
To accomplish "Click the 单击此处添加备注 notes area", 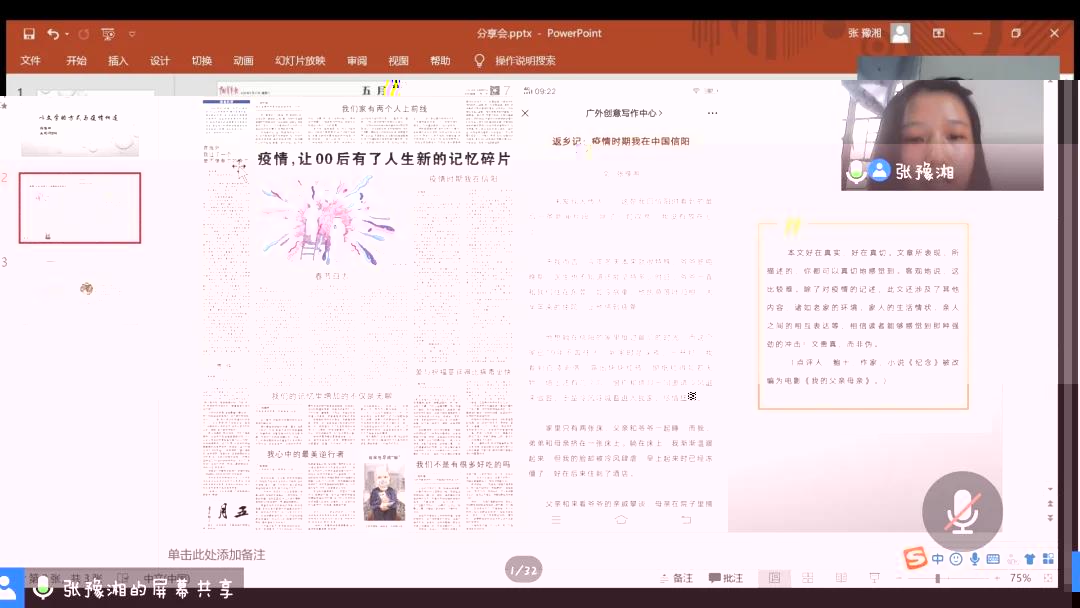I will click(x=216, y=554).
